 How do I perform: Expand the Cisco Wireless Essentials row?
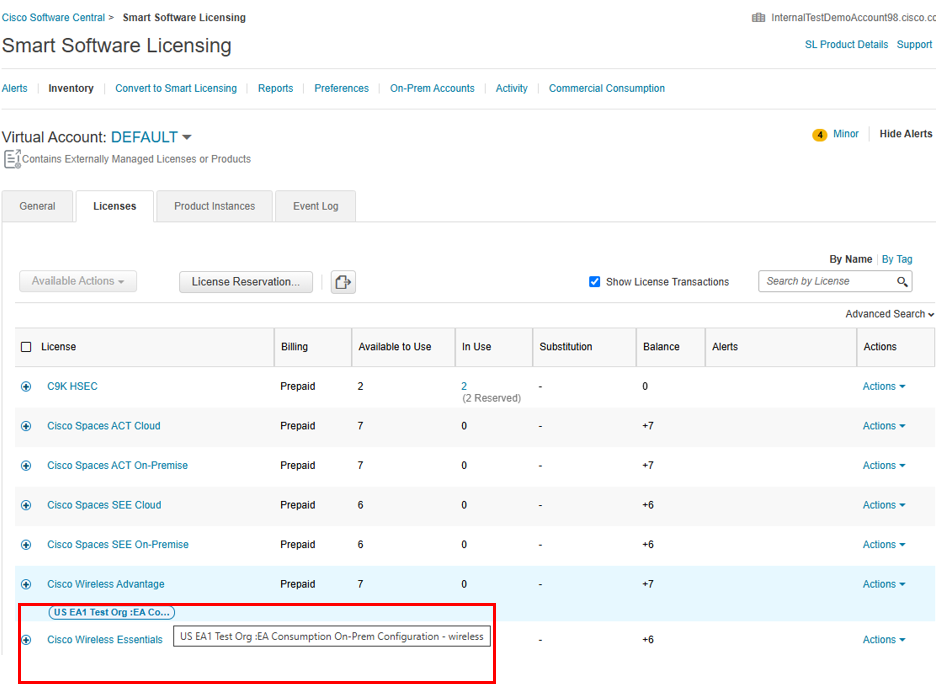pos(26,640)
